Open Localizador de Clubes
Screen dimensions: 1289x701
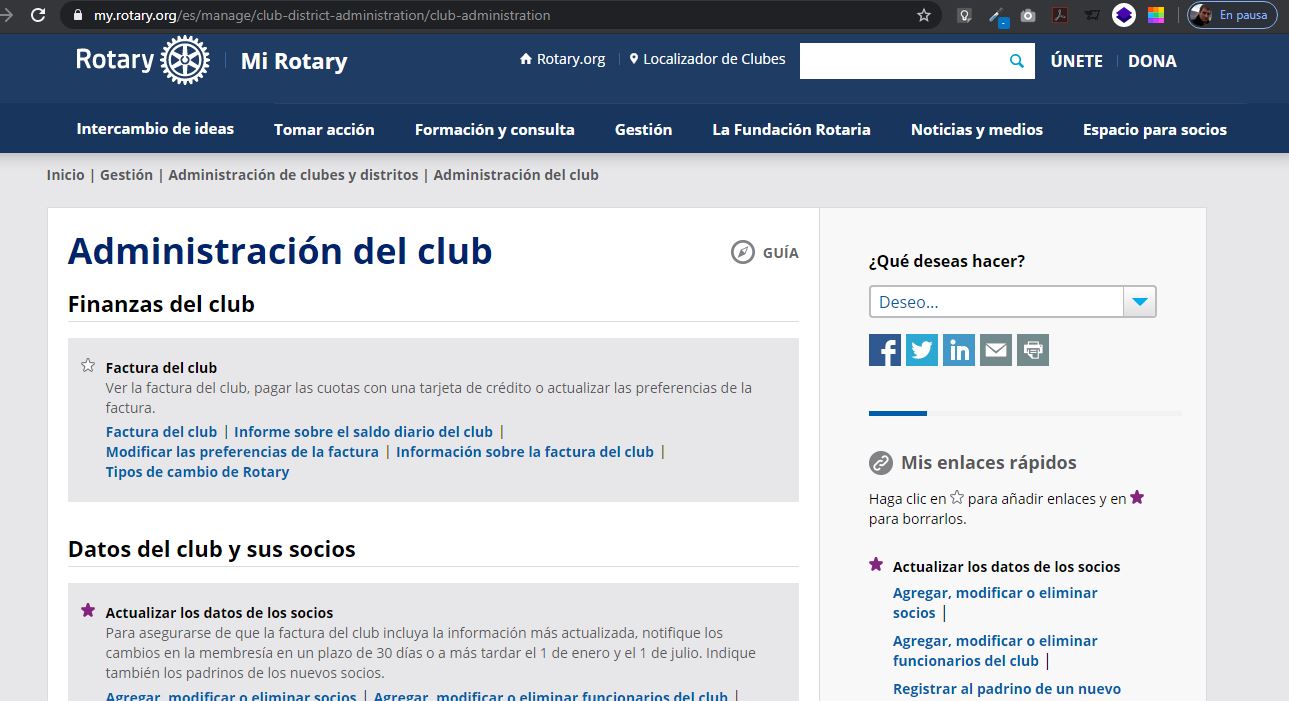point(707,59)
